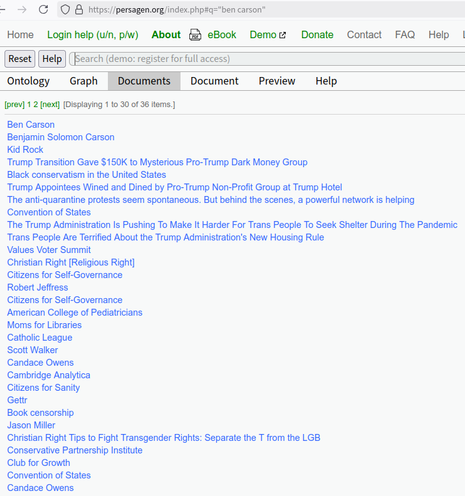Open the Help tab in the tab row

(x=326, y=81)
